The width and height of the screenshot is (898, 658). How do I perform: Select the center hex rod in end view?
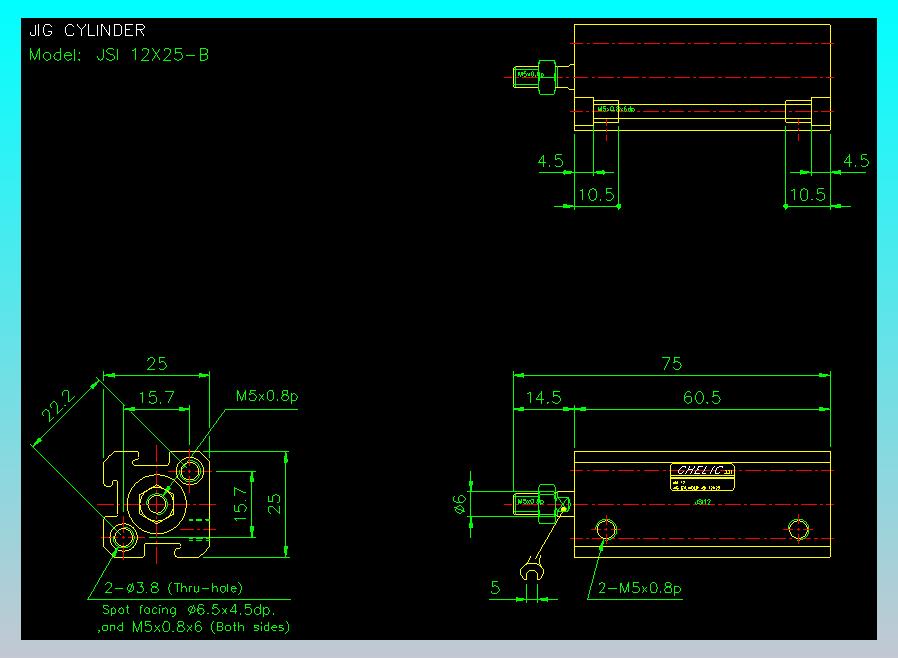point(156,503)
